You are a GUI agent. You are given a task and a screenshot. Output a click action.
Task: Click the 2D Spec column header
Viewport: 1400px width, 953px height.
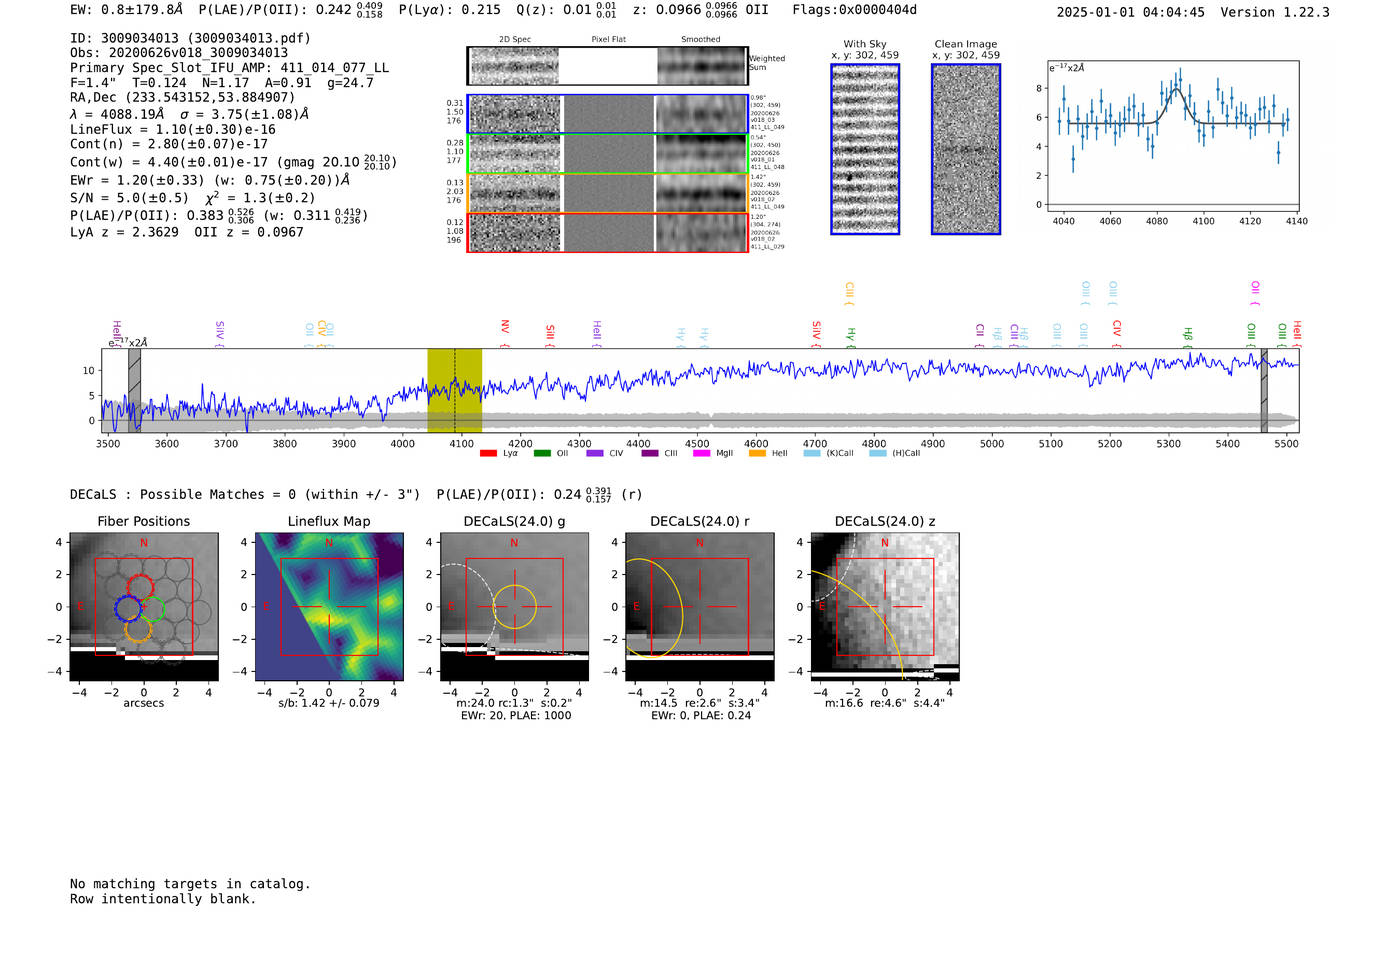pos(515,39)
